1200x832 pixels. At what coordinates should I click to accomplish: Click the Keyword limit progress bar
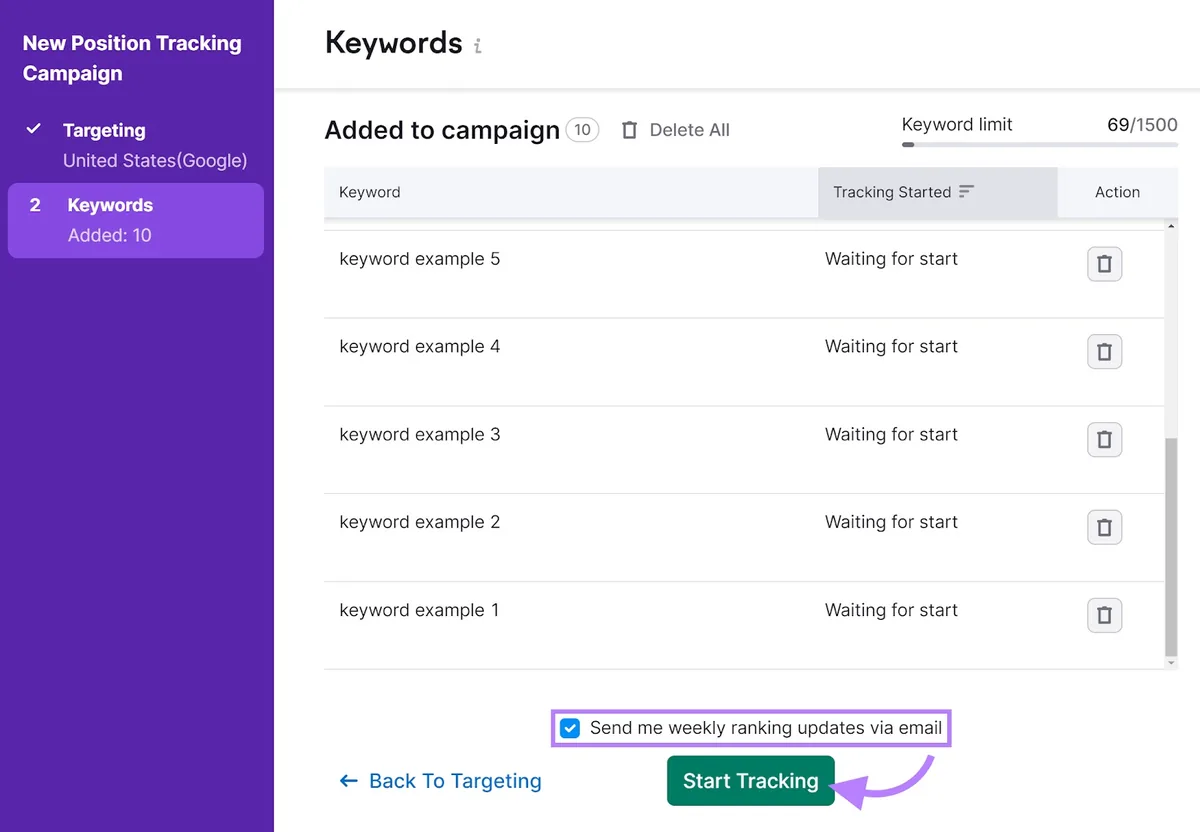pos(1039,145)
